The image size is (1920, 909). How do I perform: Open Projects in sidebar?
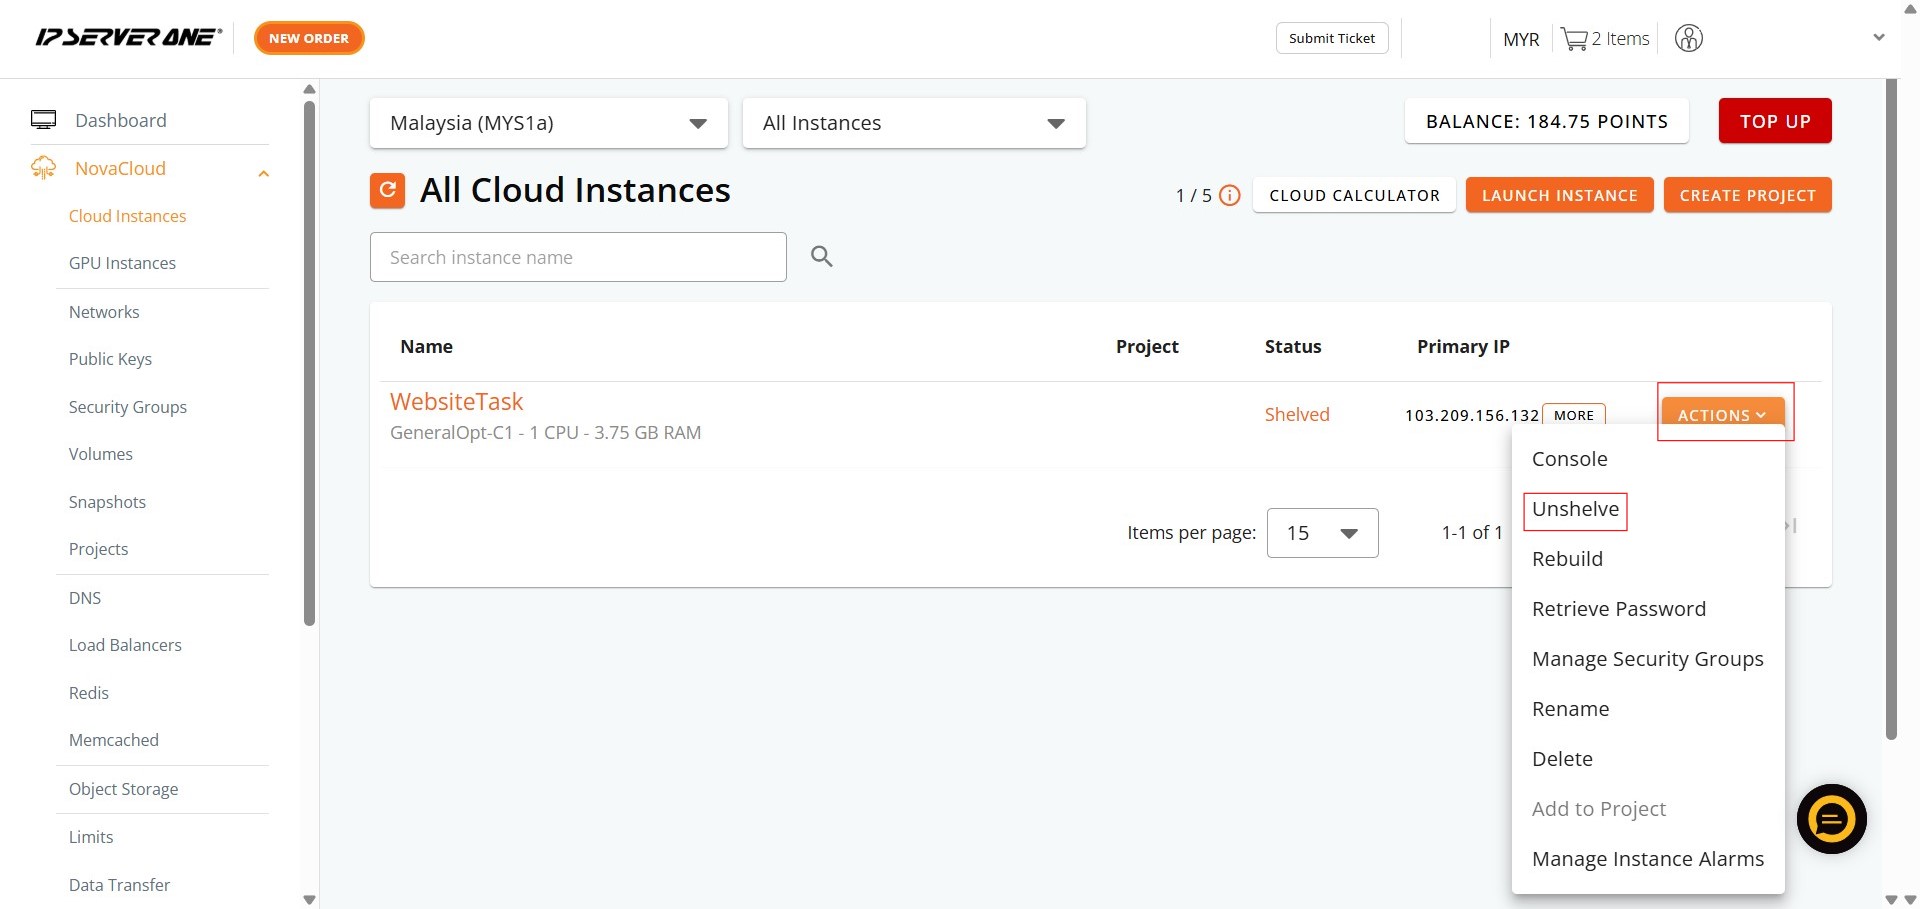tap(98, 549)
